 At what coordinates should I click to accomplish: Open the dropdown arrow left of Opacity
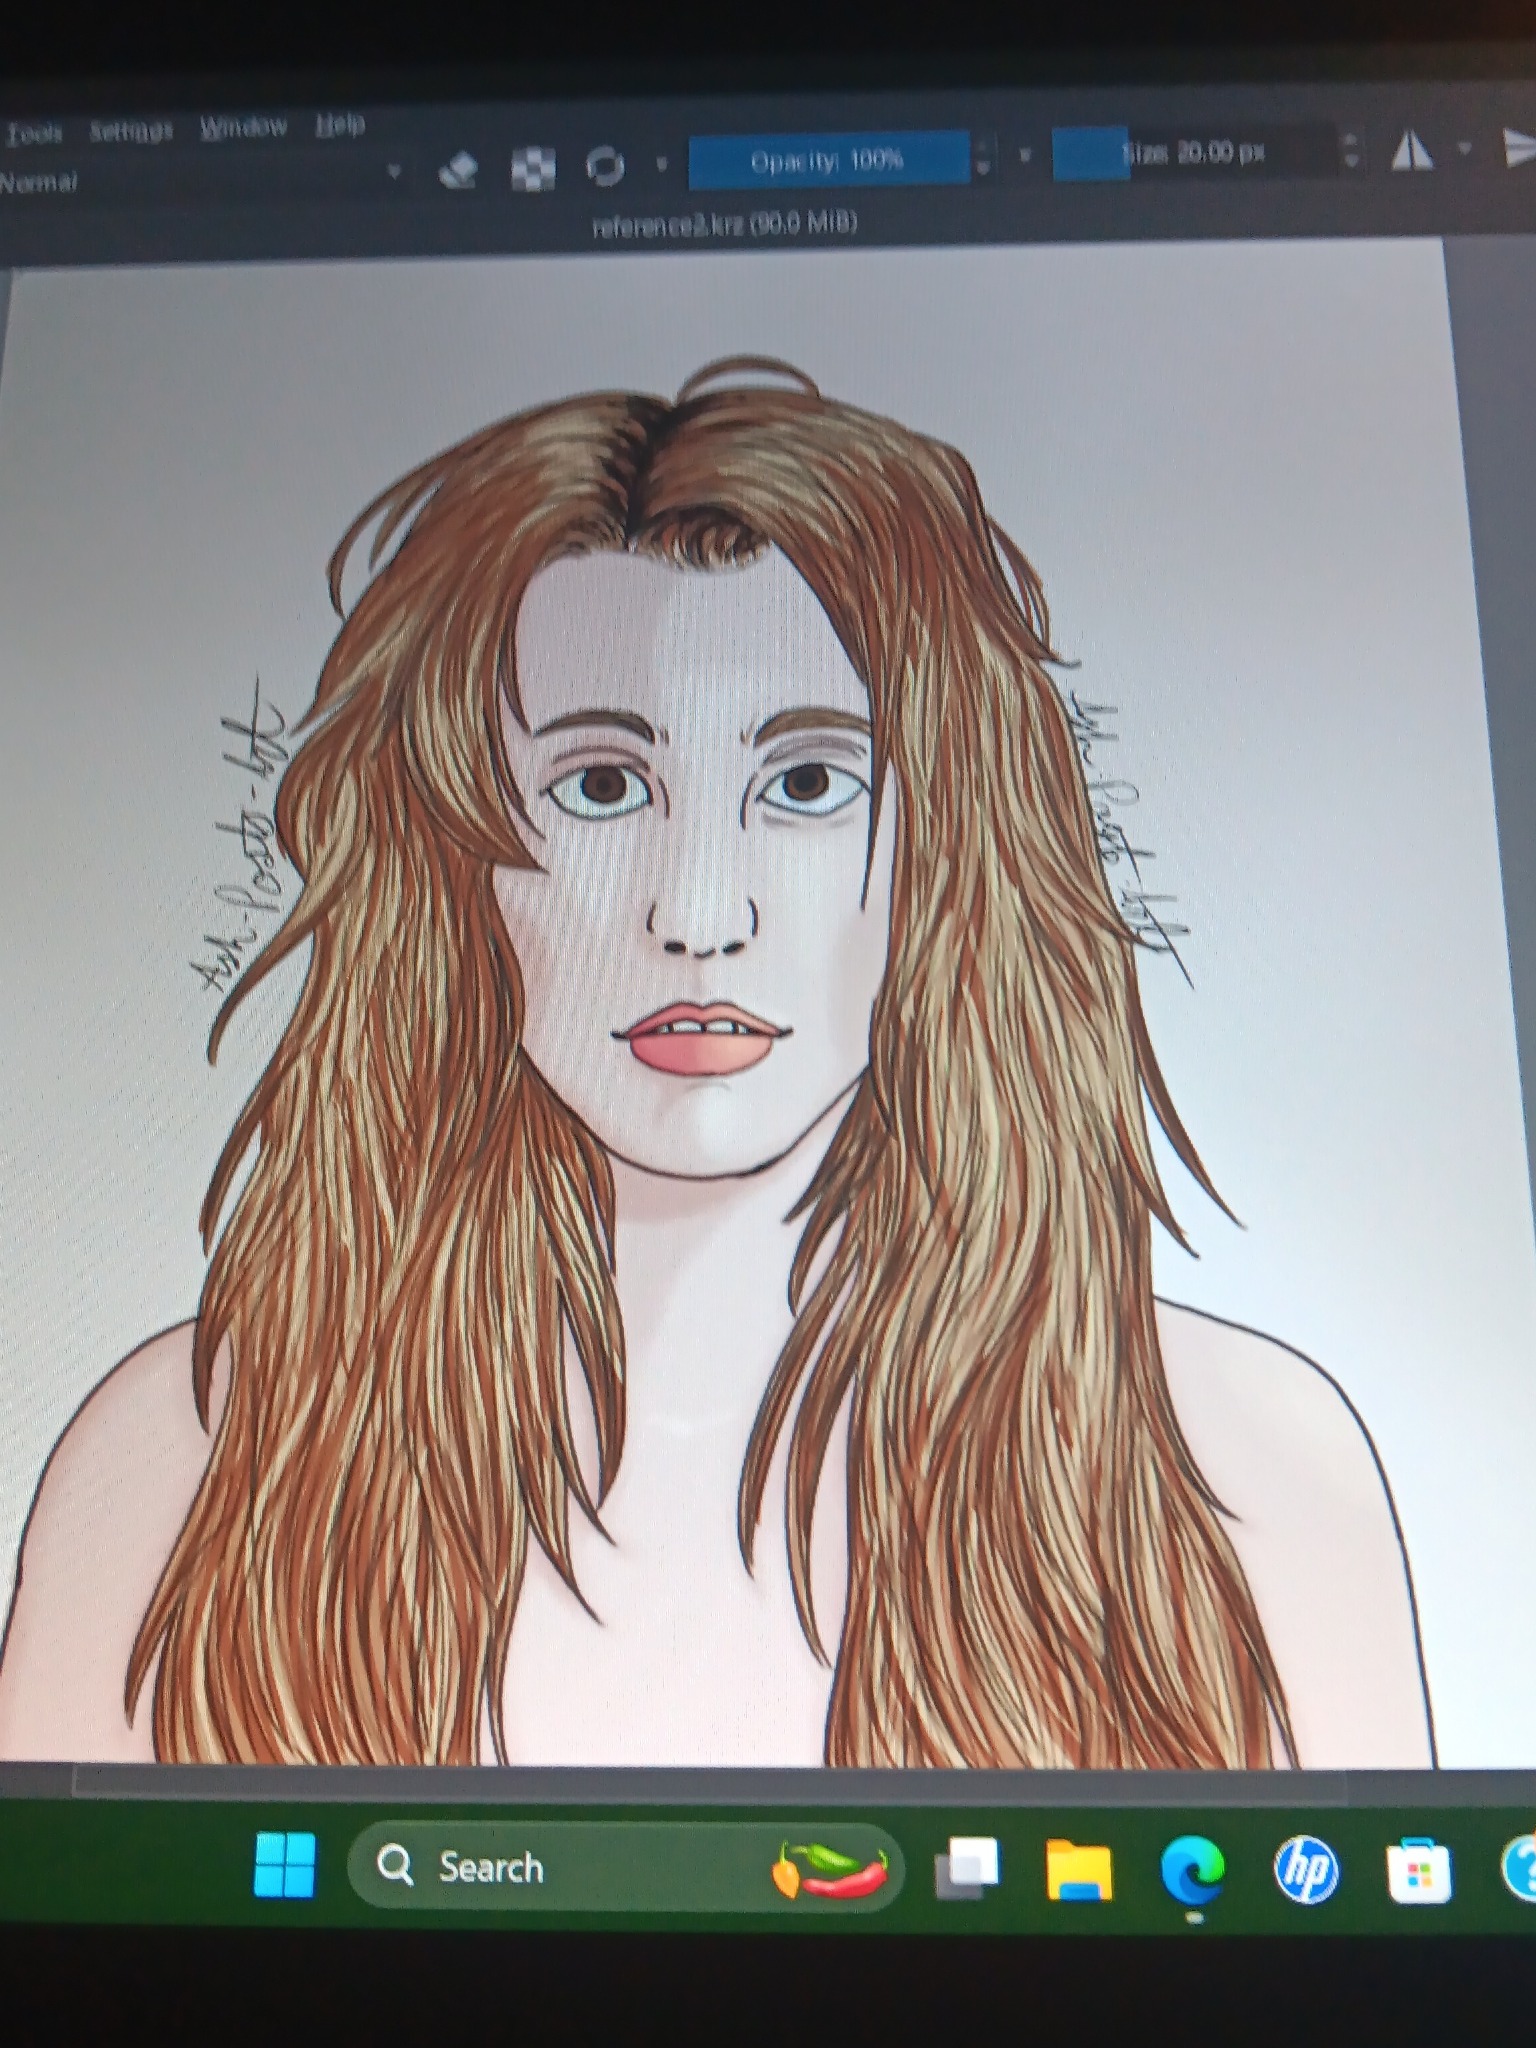pyautogui.click(x=661, y=163)
